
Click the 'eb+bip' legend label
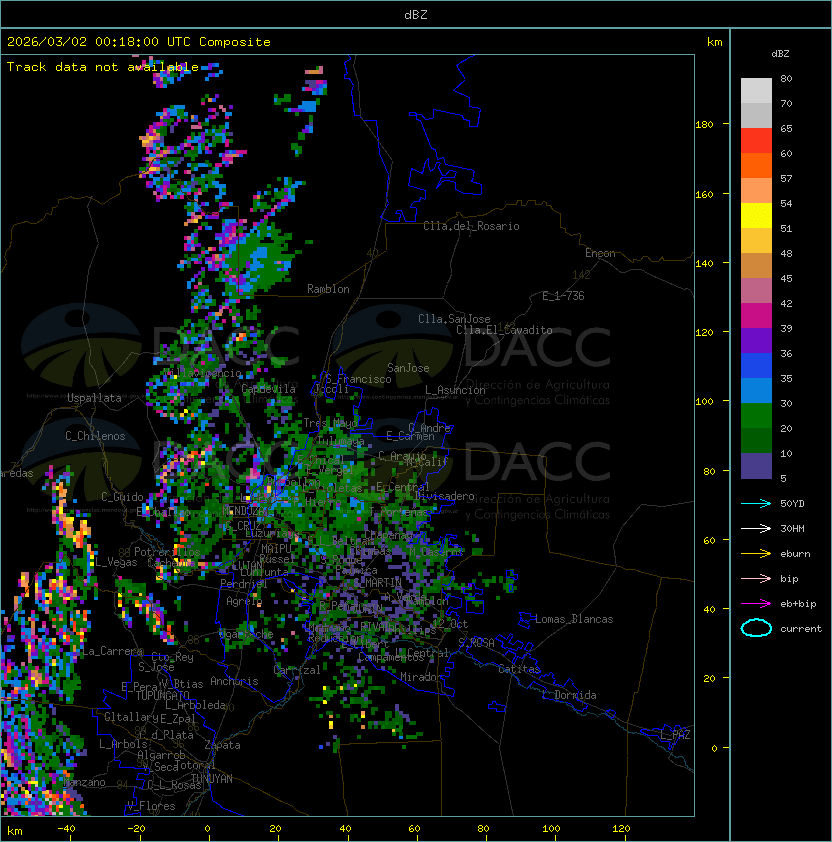798,604
